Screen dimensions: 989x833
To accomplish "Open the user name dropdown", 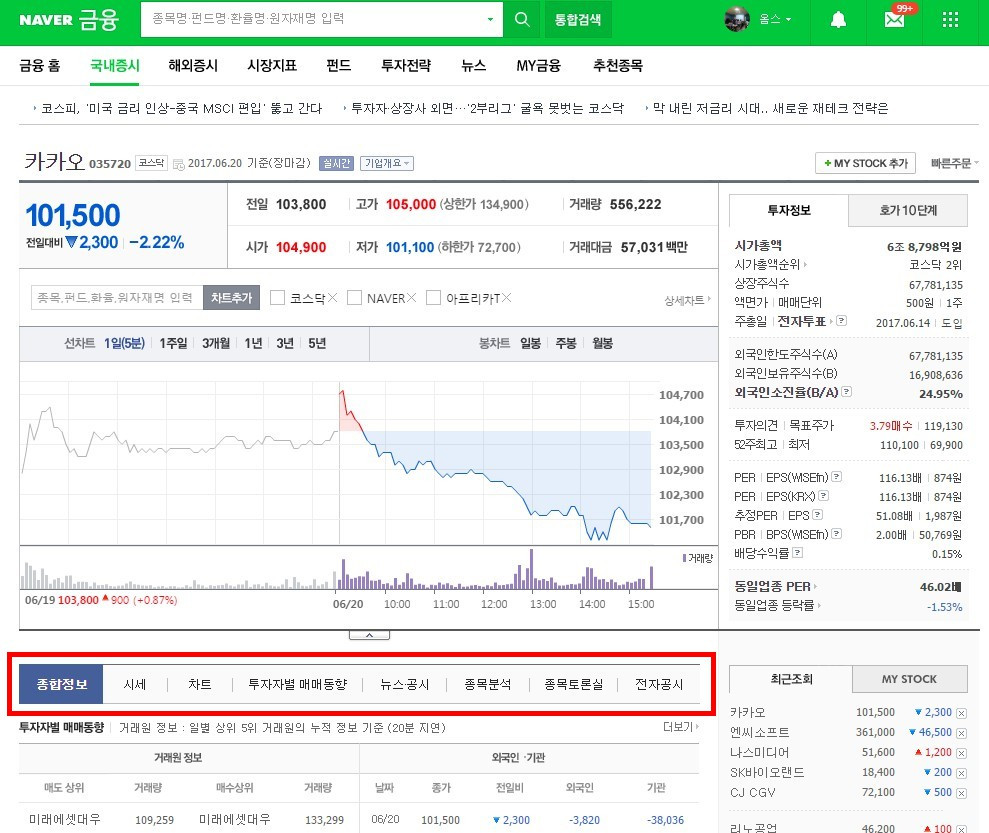I will pyautogui.click(x=775, y=20).
